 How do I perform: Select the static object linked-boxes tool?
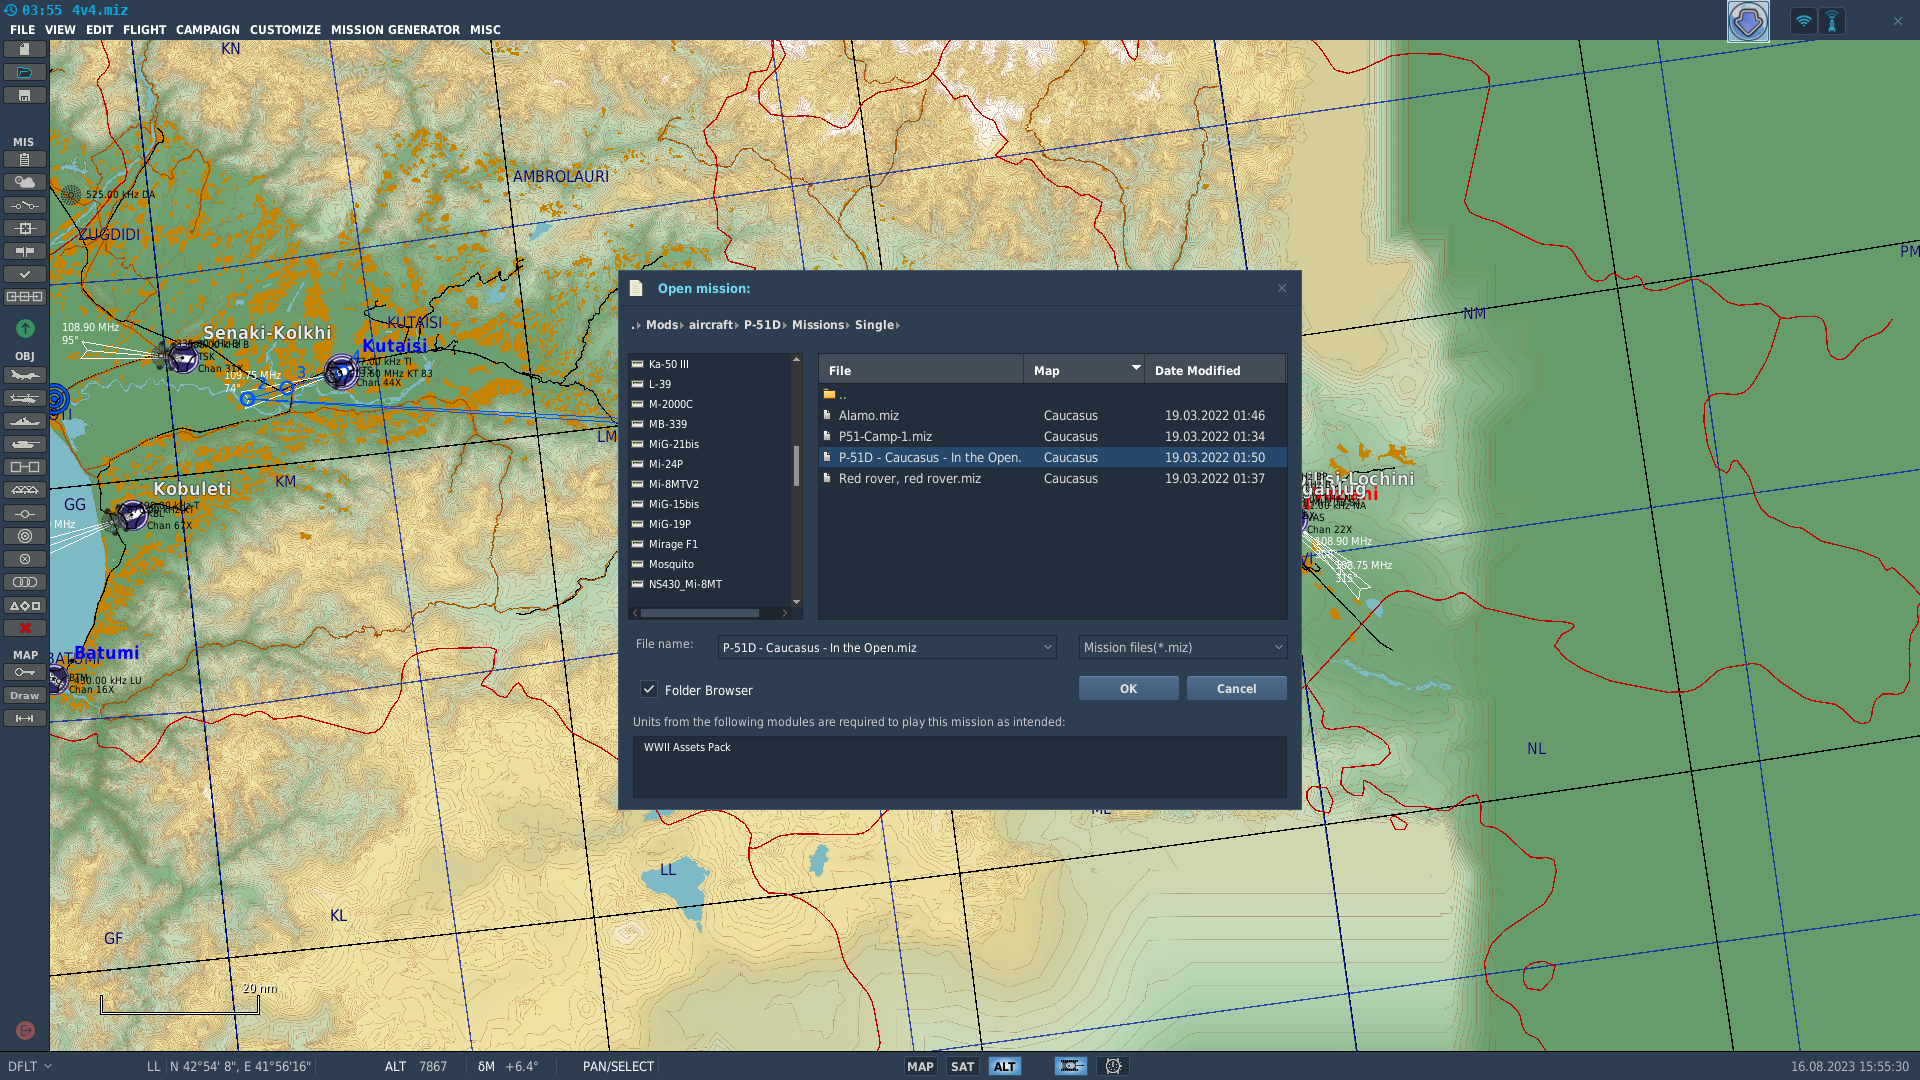click(x=25, y=467)
